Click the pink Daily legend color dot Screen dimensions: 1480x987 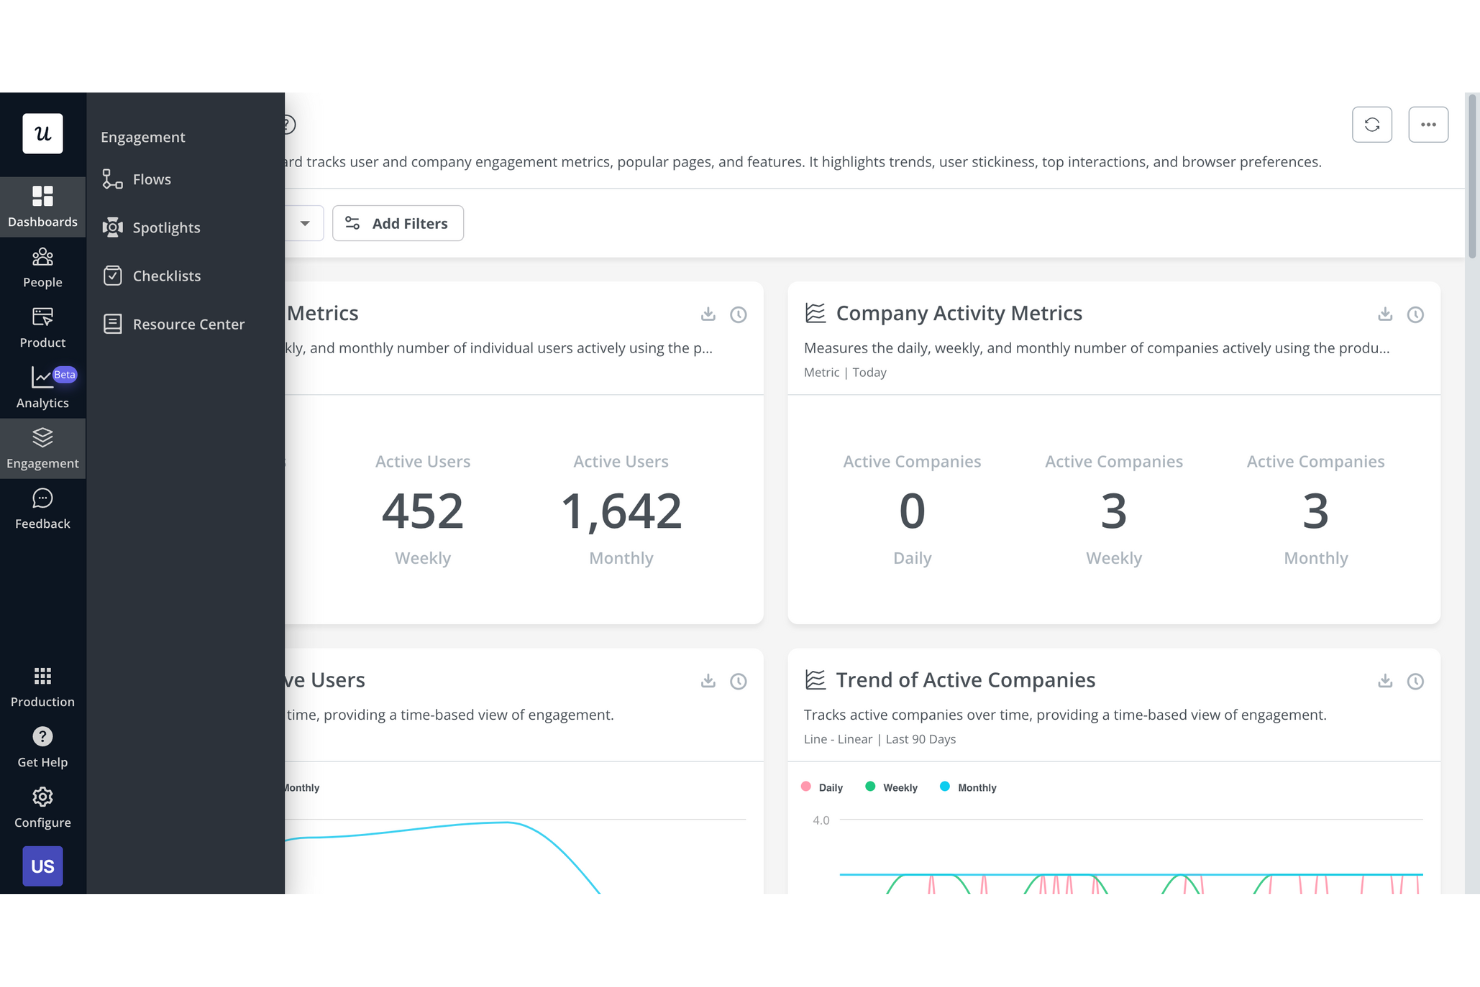click(x=806, y=787)
